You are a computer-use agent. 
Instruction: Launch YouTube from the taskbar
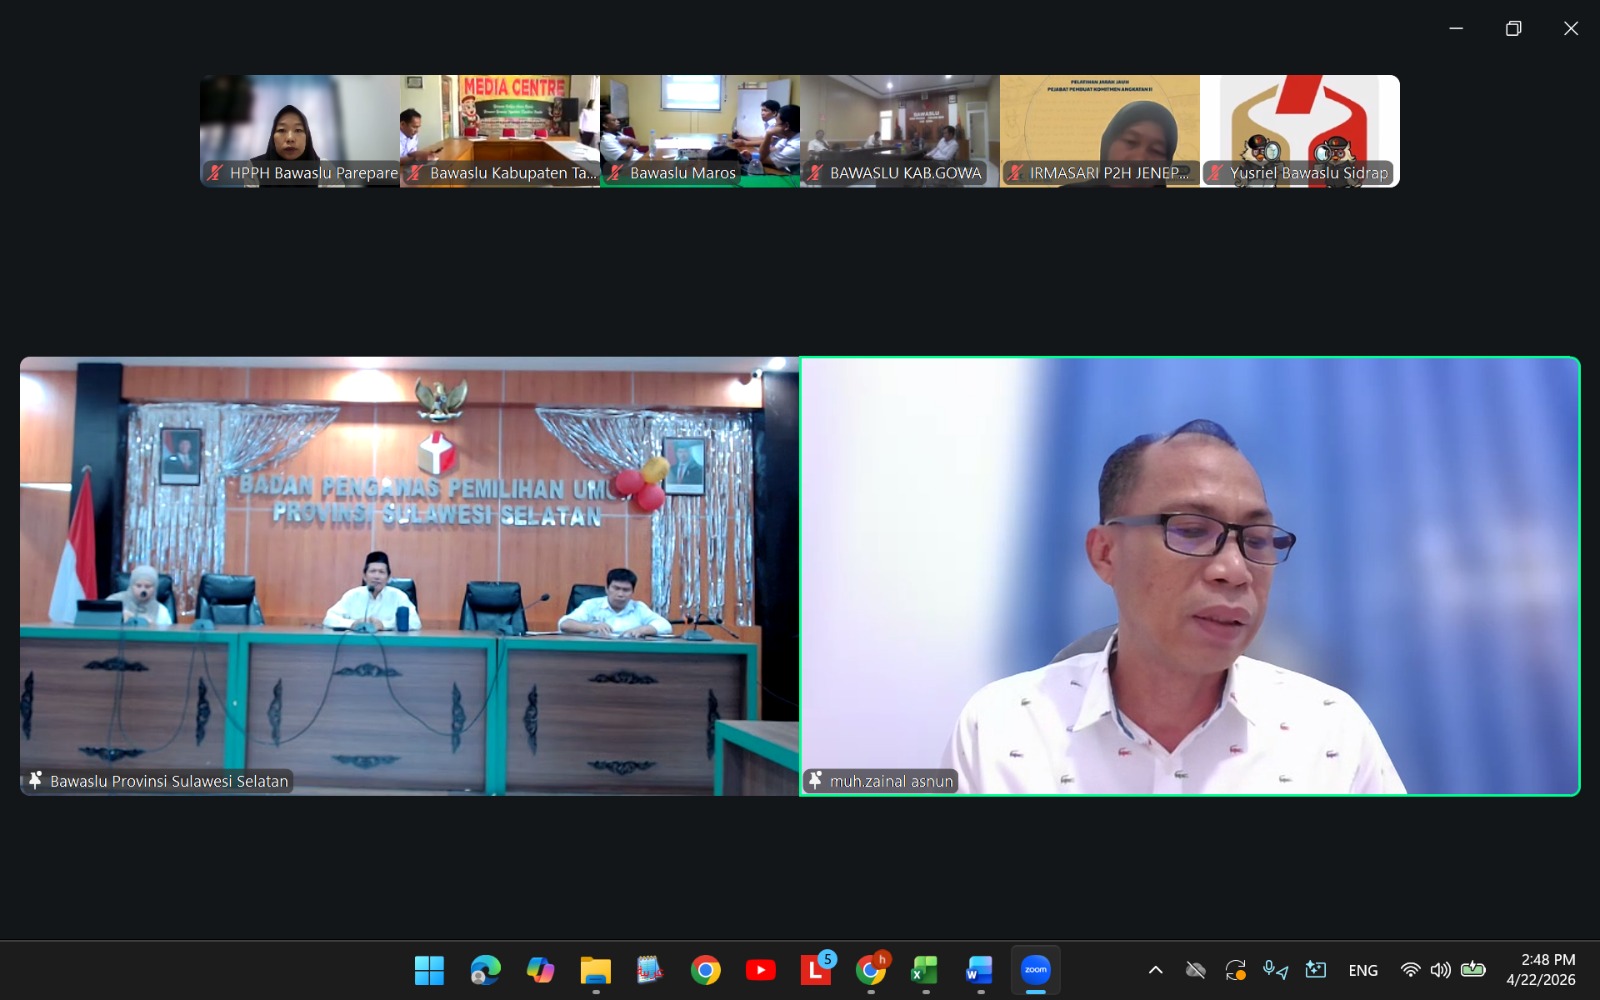(x=760, y=970)
